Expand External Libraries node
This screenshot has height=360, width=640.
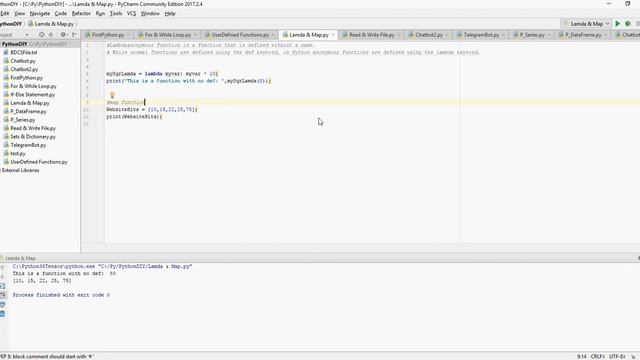point(20,170)
